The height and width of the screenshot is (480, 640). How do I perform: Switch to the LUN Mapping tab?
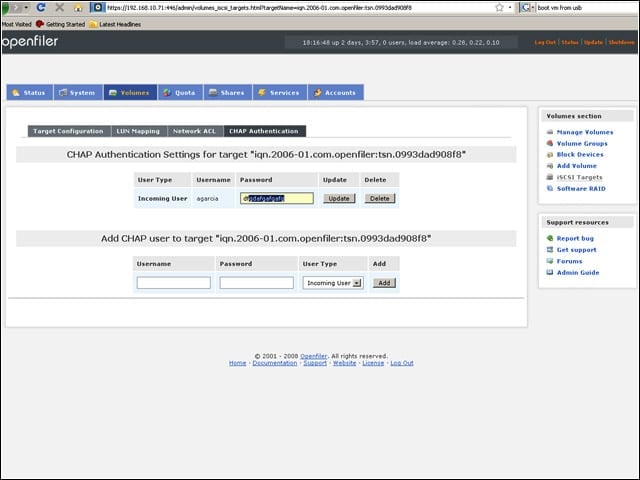138,131
